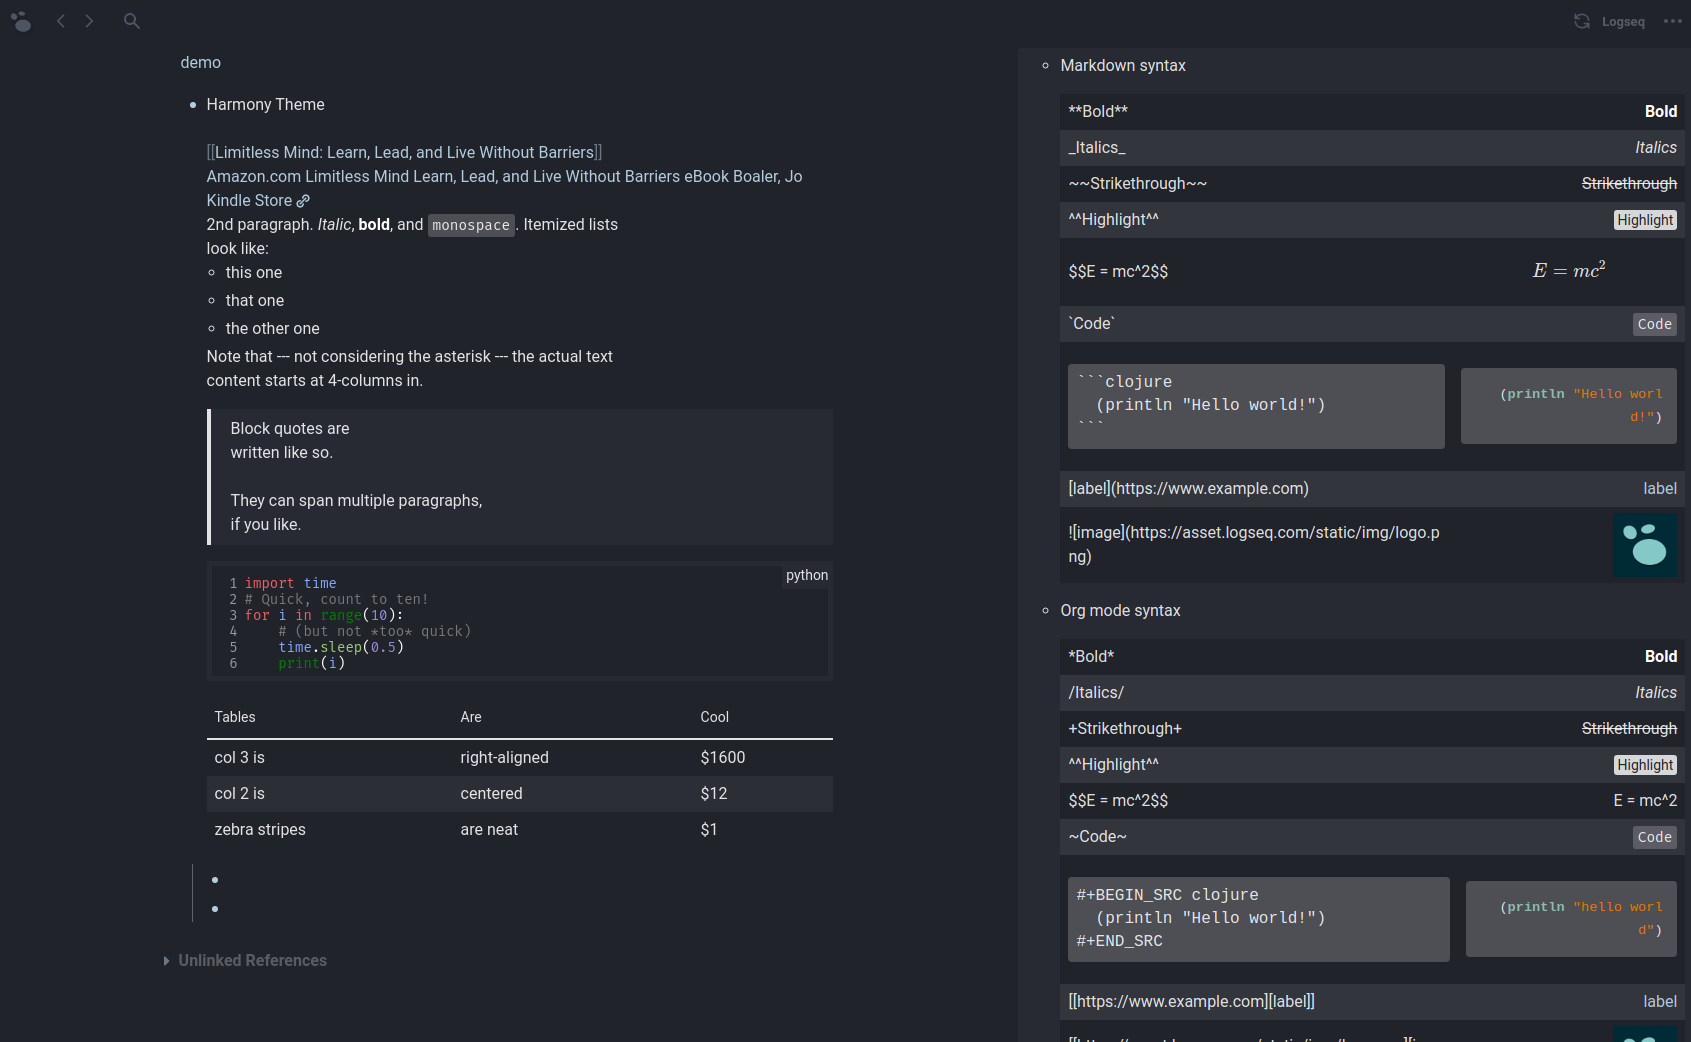Click the first empty block bullet
1691x1042 pixels.
215,880
